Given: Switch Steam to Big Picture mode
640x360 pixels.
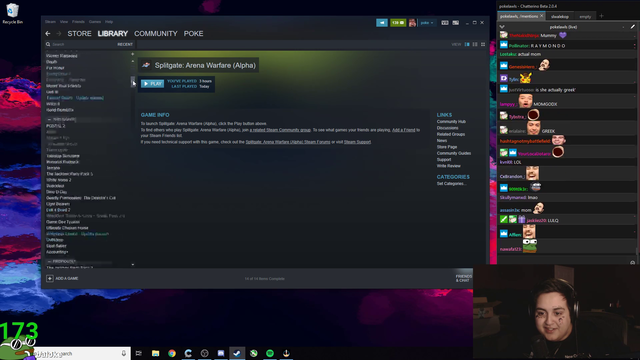Looking at the screenshot, I should point(456,23).
